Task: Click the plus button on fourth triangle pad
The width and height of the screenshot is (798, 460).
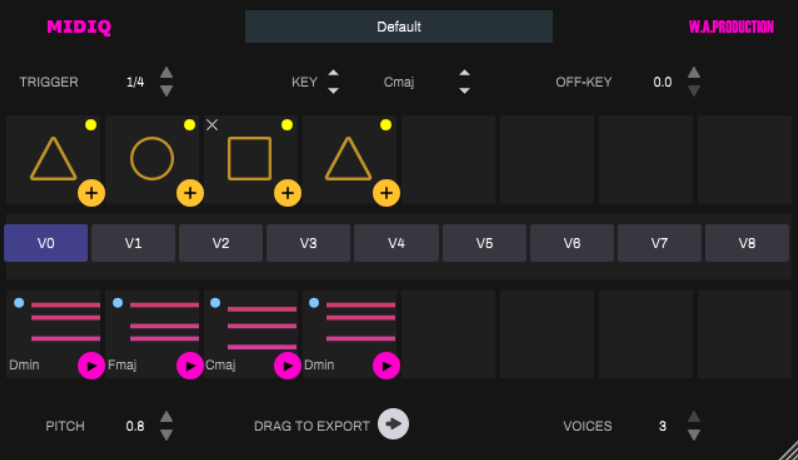Action: 386,193
